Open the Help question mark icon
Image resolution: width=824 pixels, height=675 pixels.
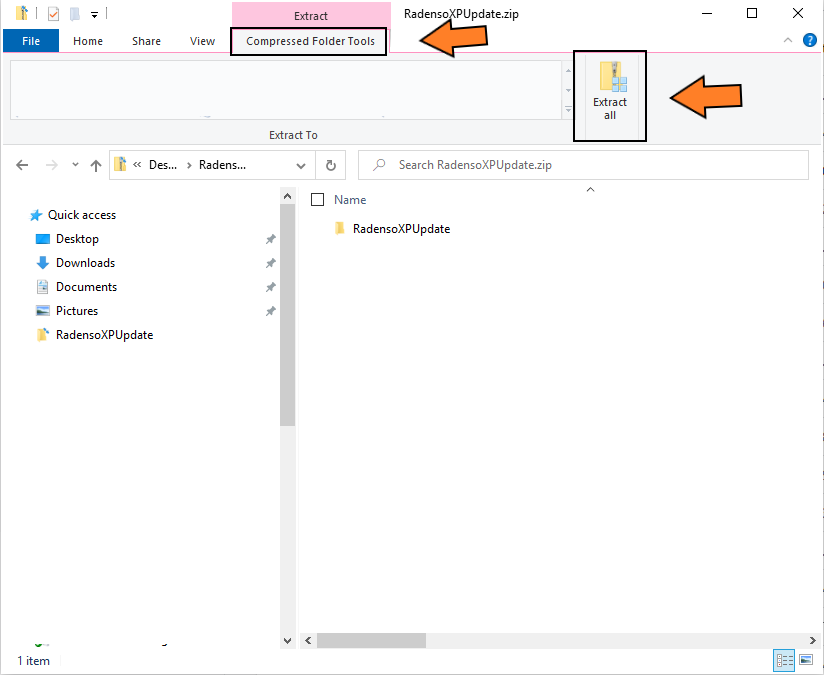[810, 40]
